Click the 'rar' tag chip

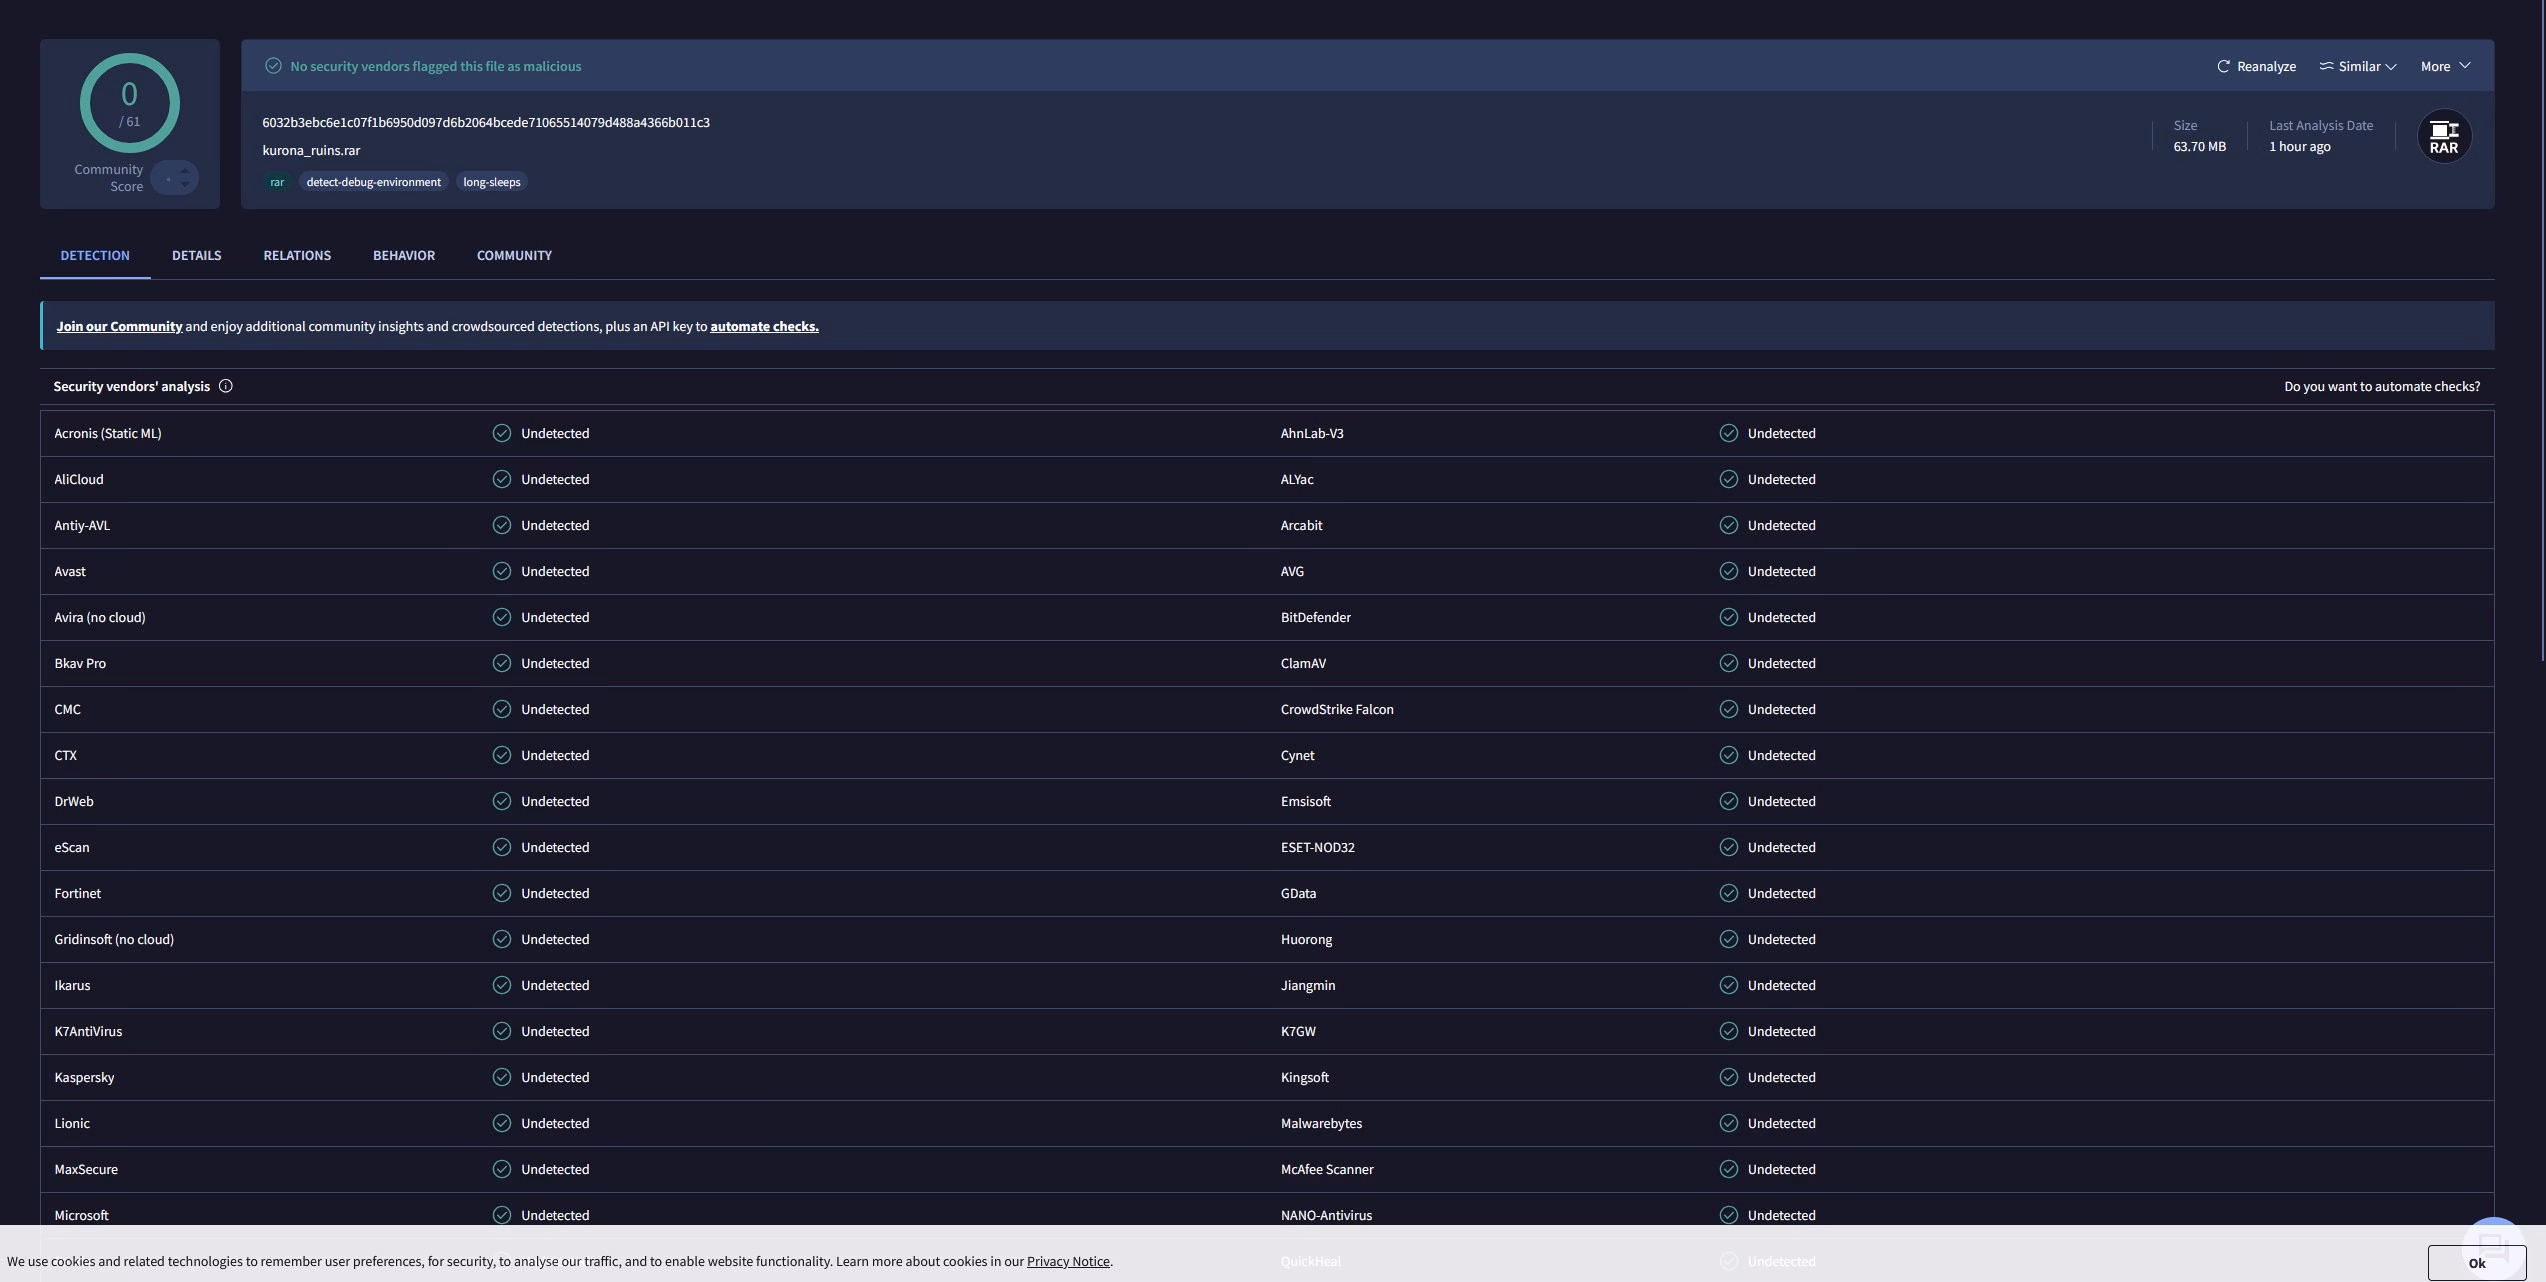point(277,182)
